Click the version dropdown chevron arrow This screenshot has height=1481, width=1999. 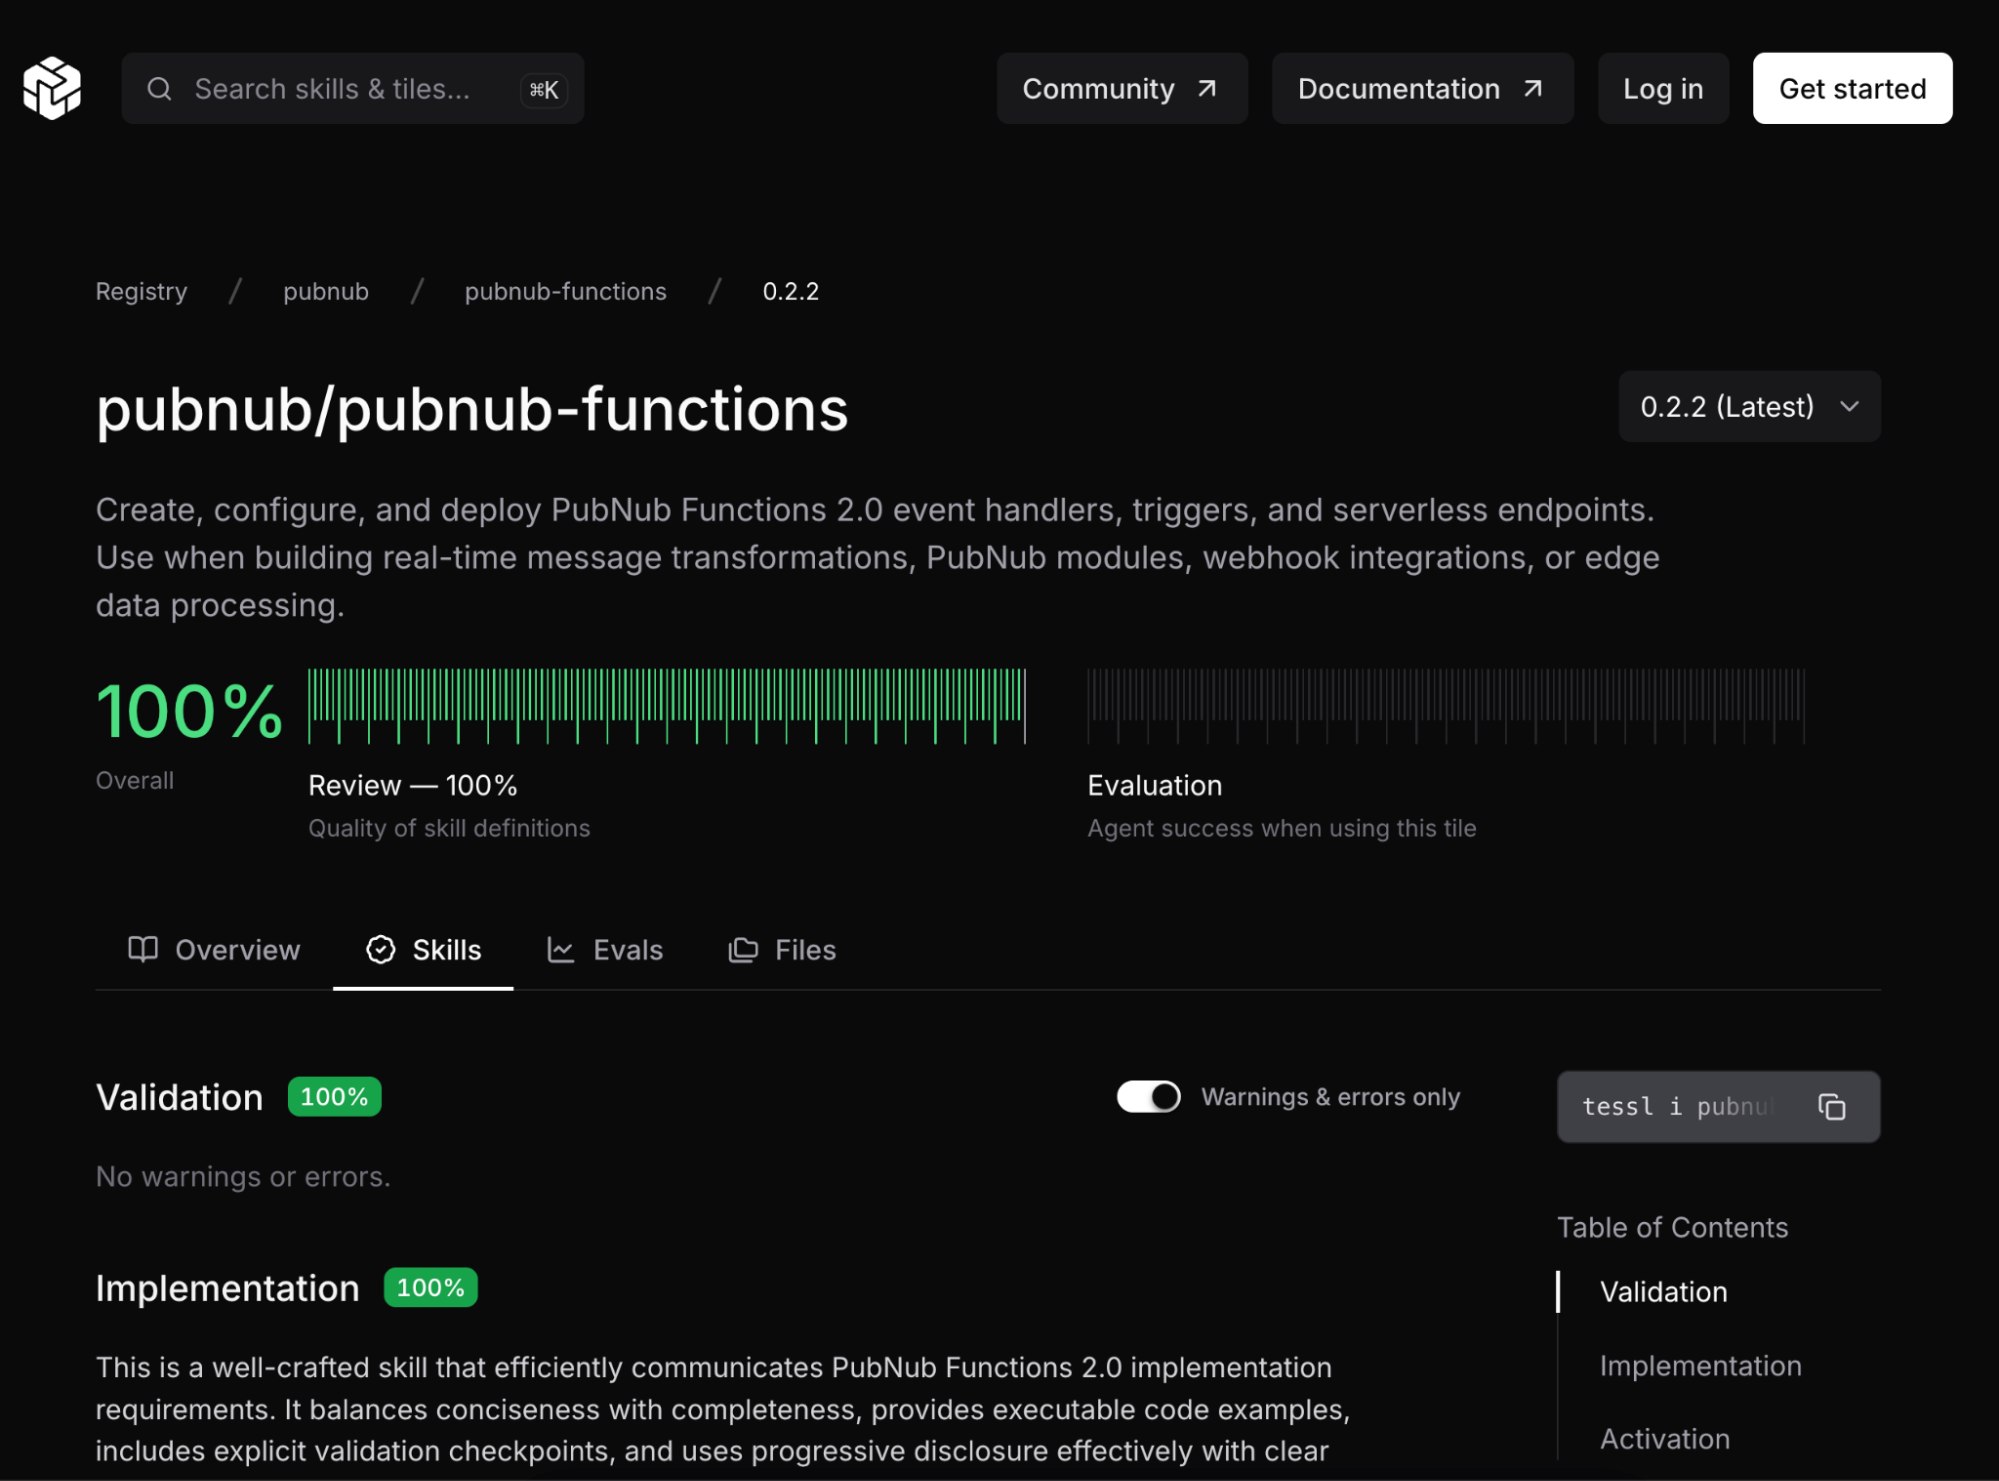pyautogui.click(x=1849, y=407)
